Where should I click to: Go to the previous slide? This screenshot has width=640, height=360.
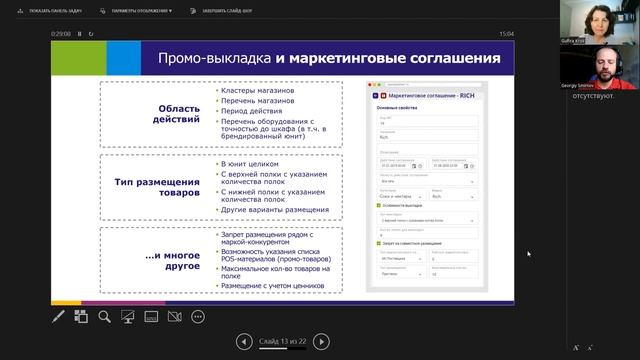[x=244, y=342]
